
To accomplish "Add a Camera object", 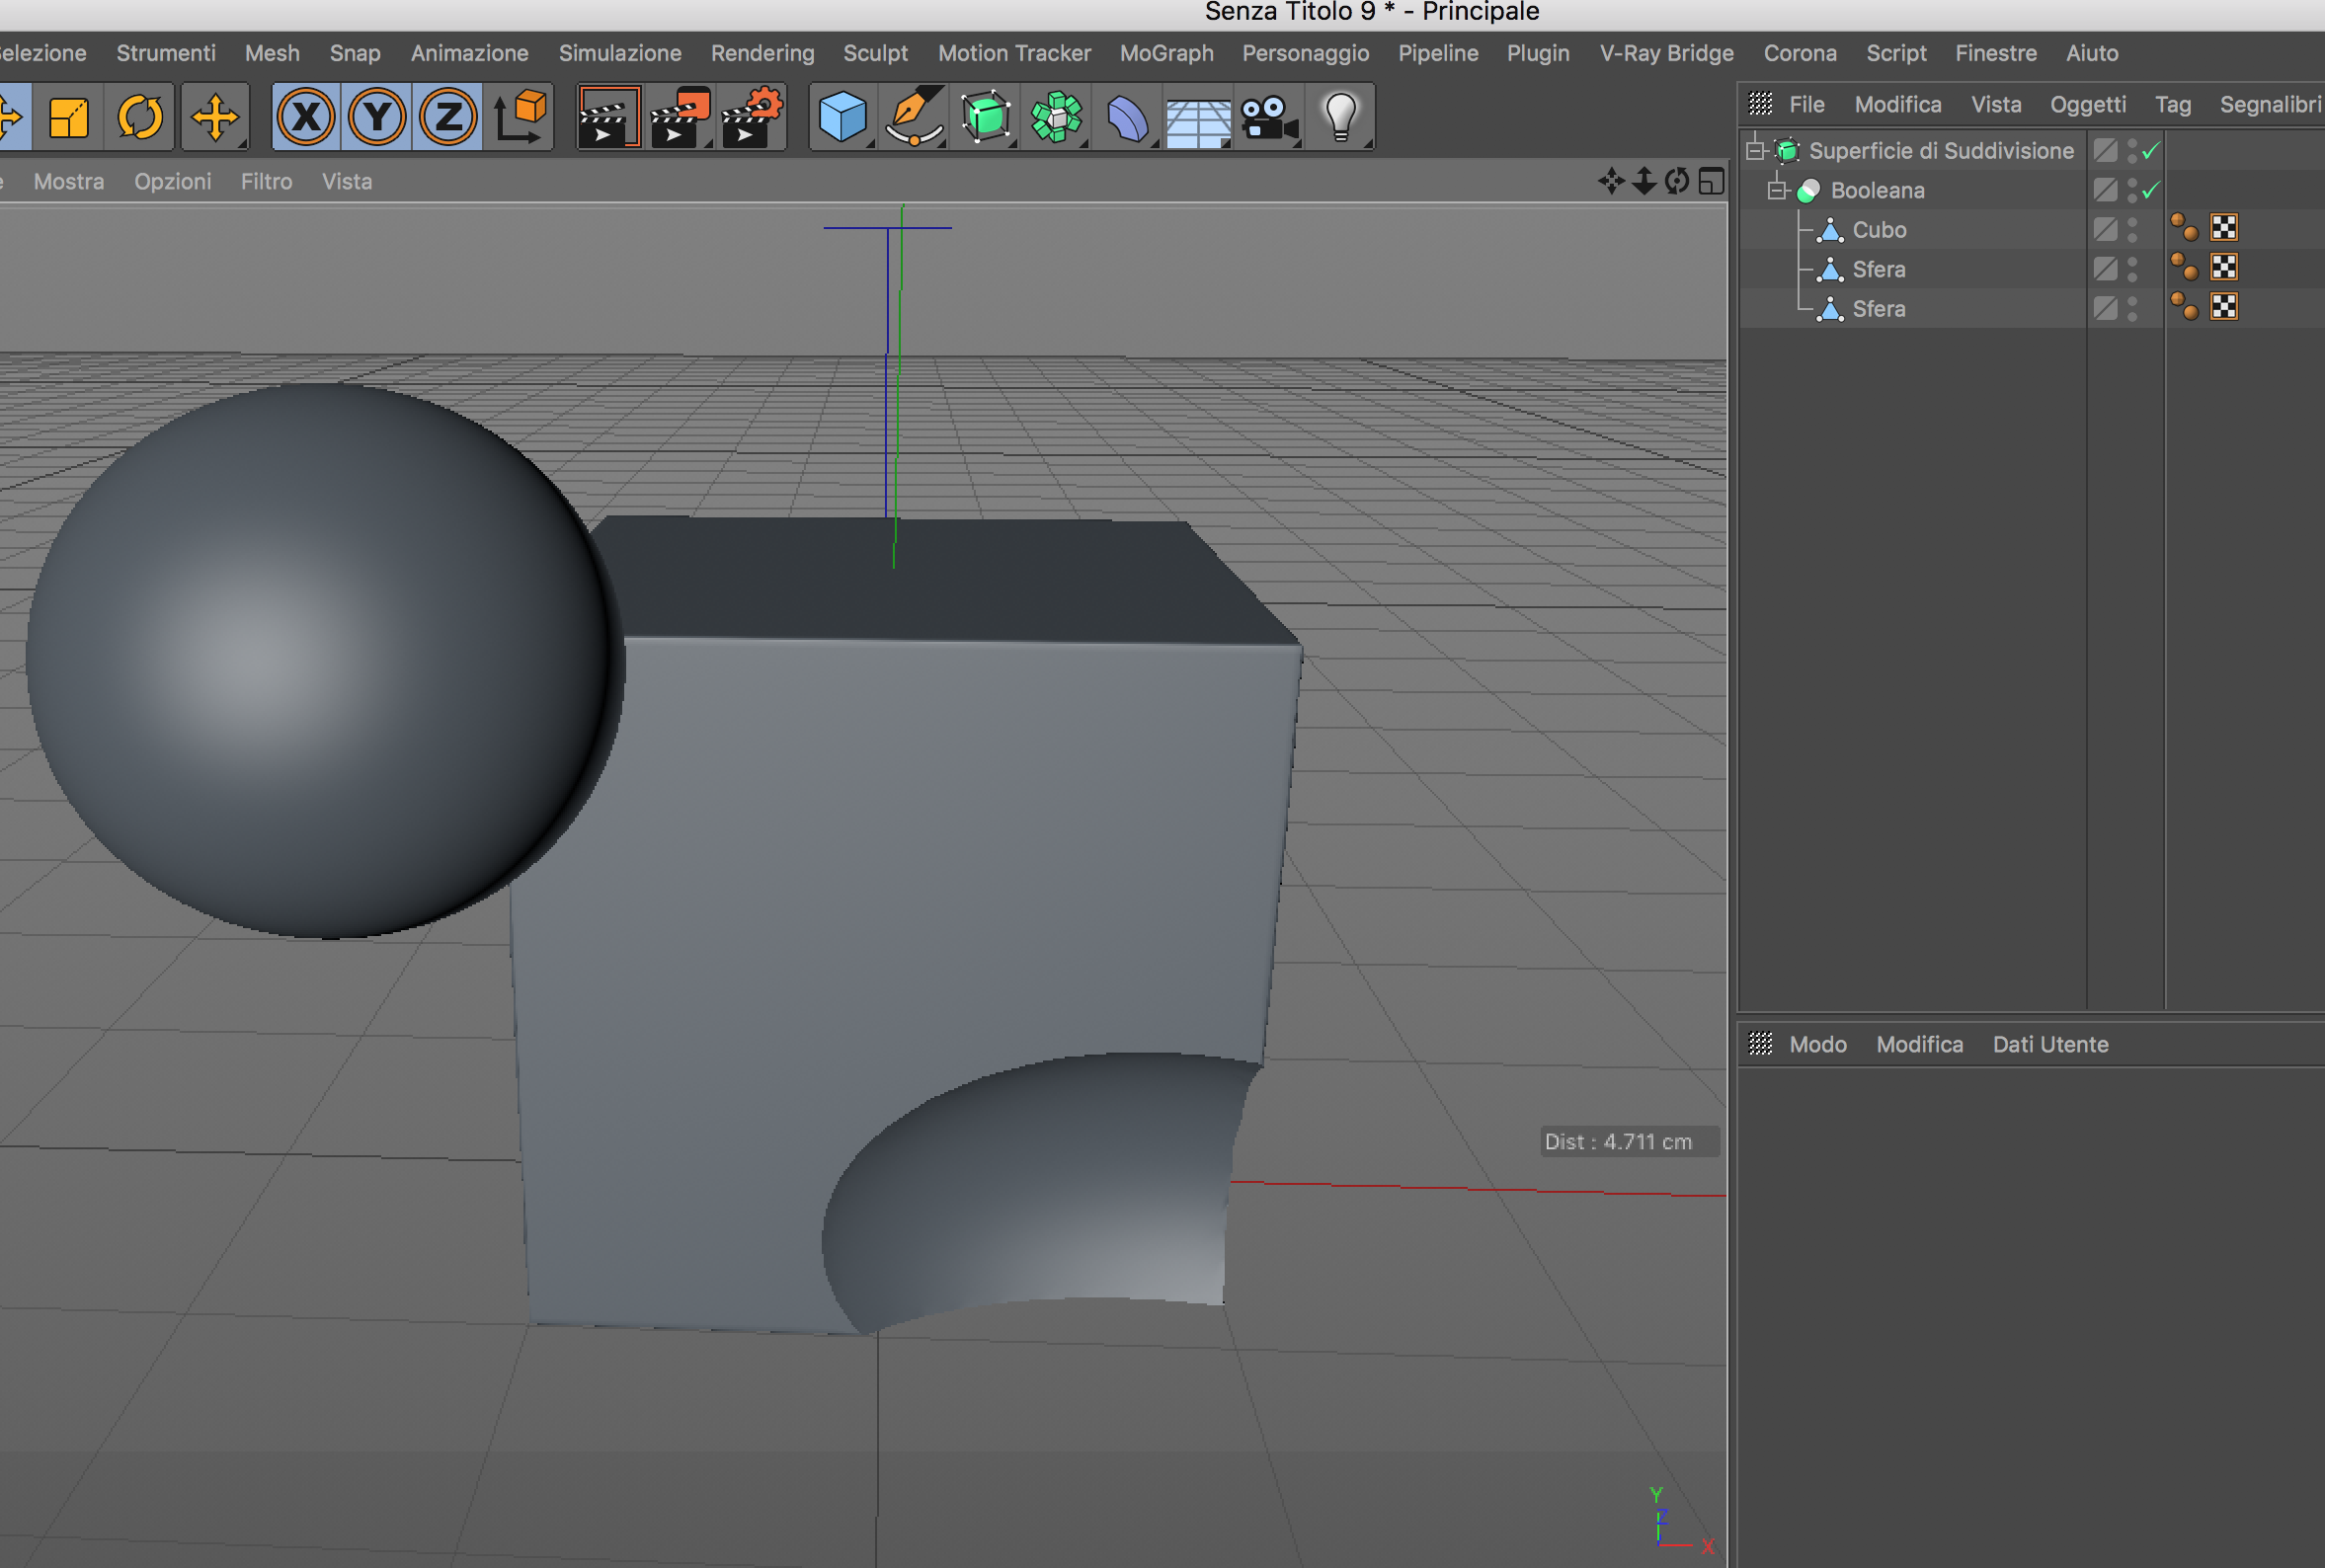I will (1268, 117).
